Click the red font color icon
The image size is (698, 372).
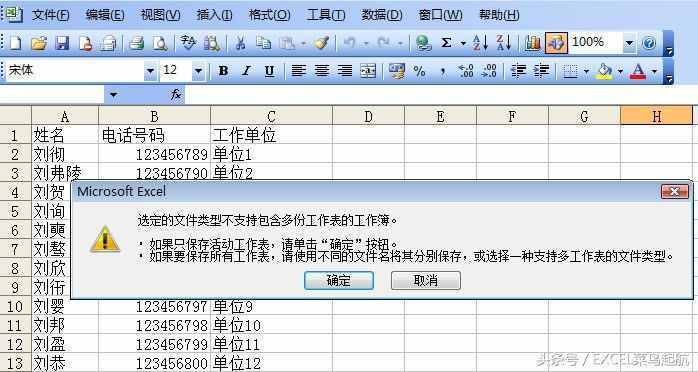point(637,71)
